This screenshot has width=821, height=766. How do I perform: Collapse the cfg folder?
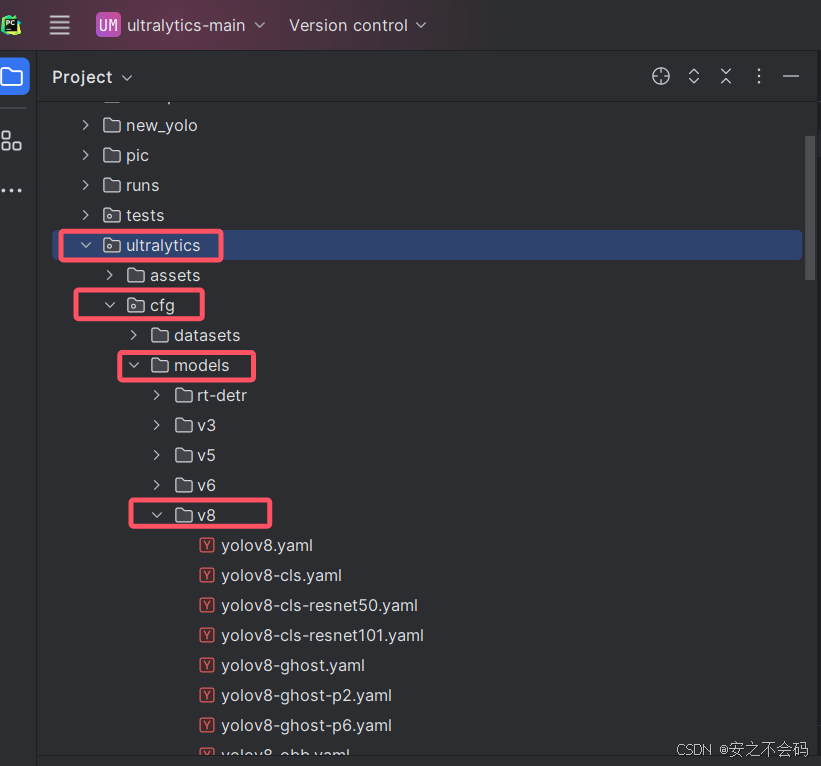pos(110,305)
